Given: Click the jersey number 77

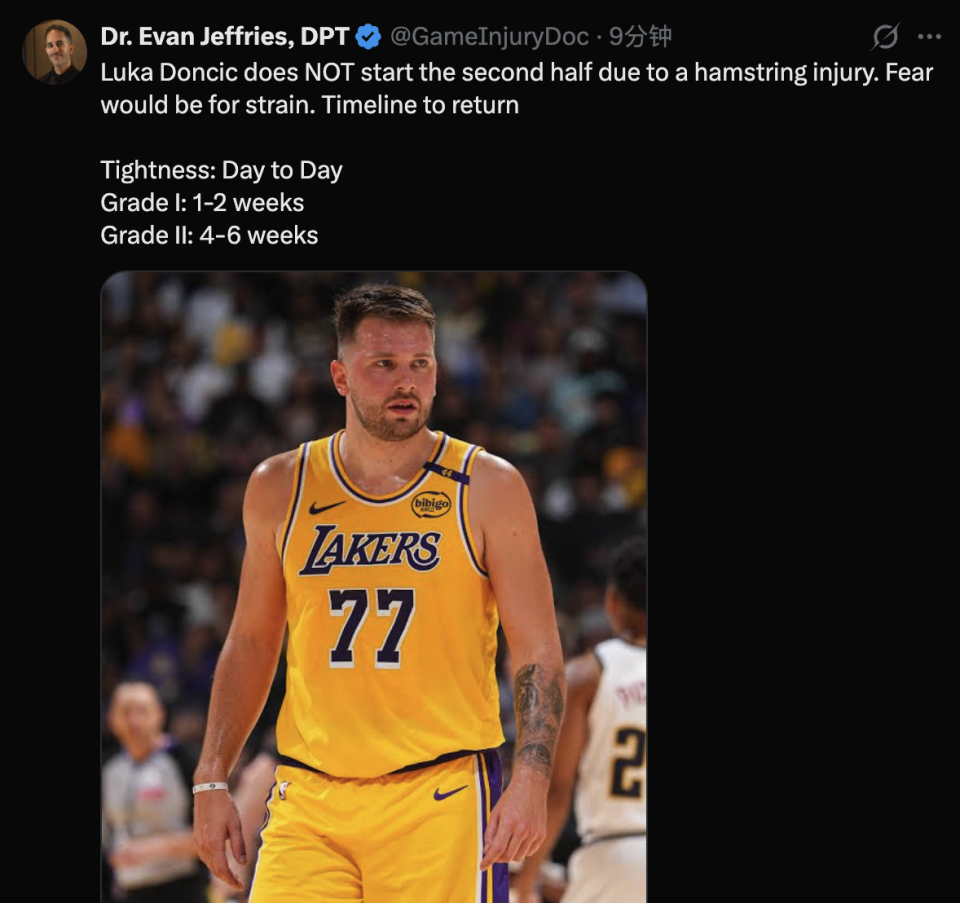Looking at the screenshot, I should point(371,627).
